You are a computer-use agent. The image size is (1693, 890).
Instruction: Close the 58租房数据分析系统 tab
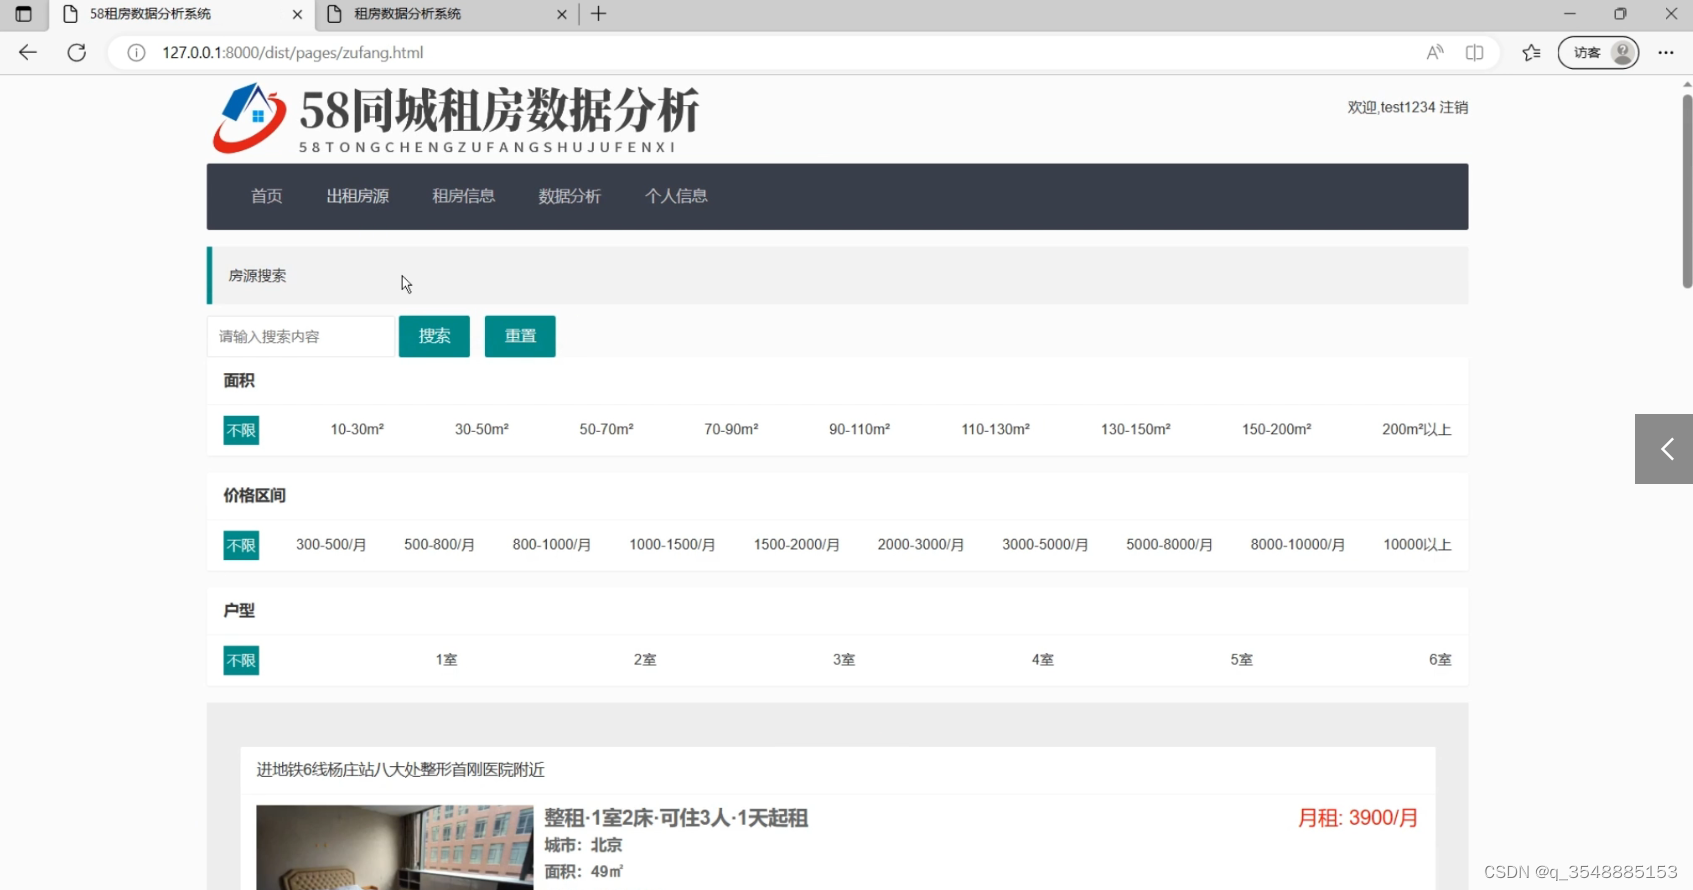(297, 14)
